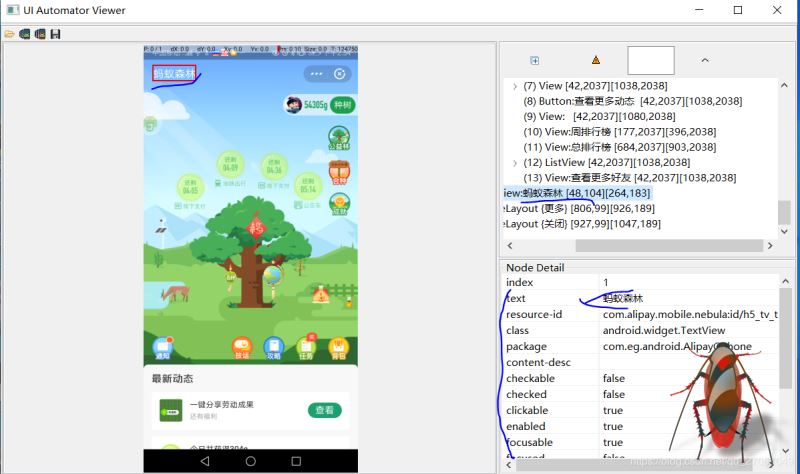Click the index value 1 cell
Screen dimensions: 800x474
coord(689,282)
